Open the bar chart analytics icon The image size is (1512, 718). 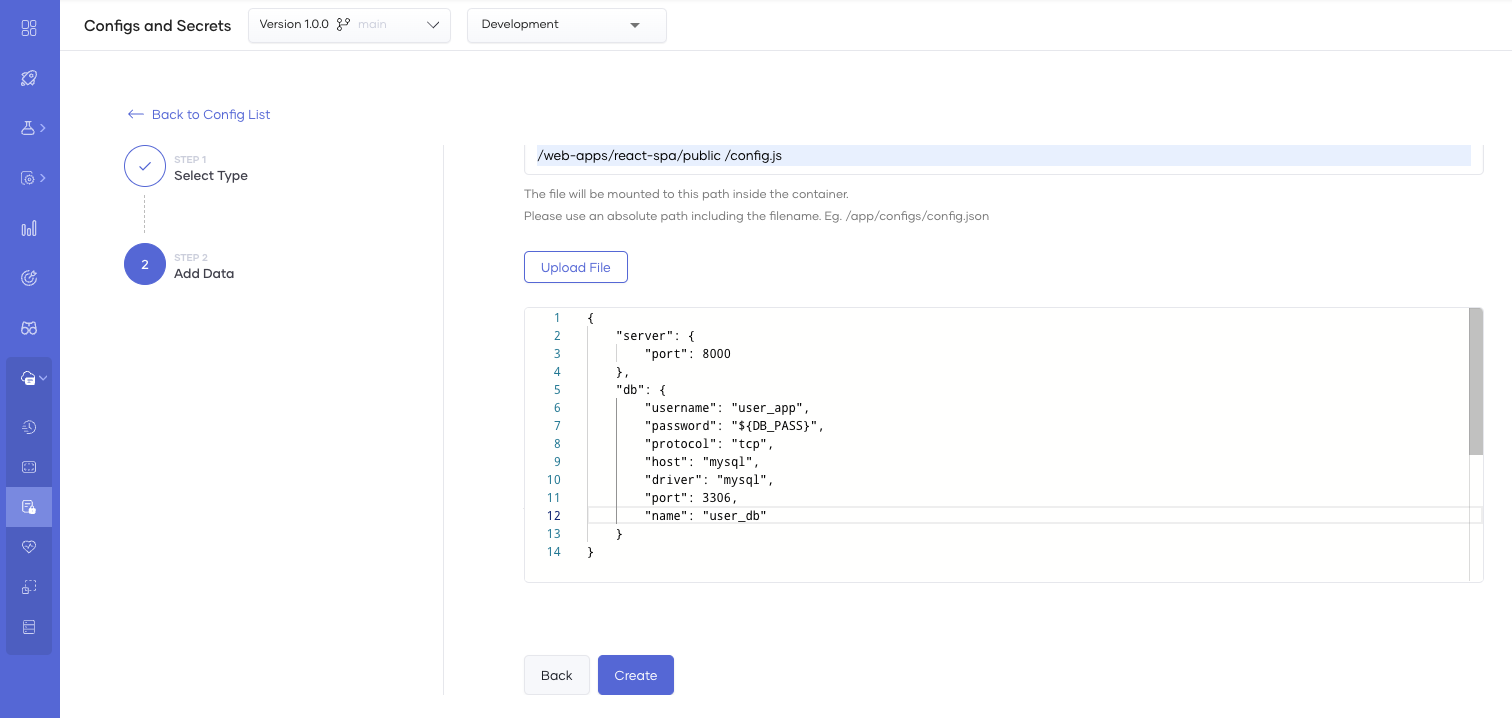(x=29, y=228)
